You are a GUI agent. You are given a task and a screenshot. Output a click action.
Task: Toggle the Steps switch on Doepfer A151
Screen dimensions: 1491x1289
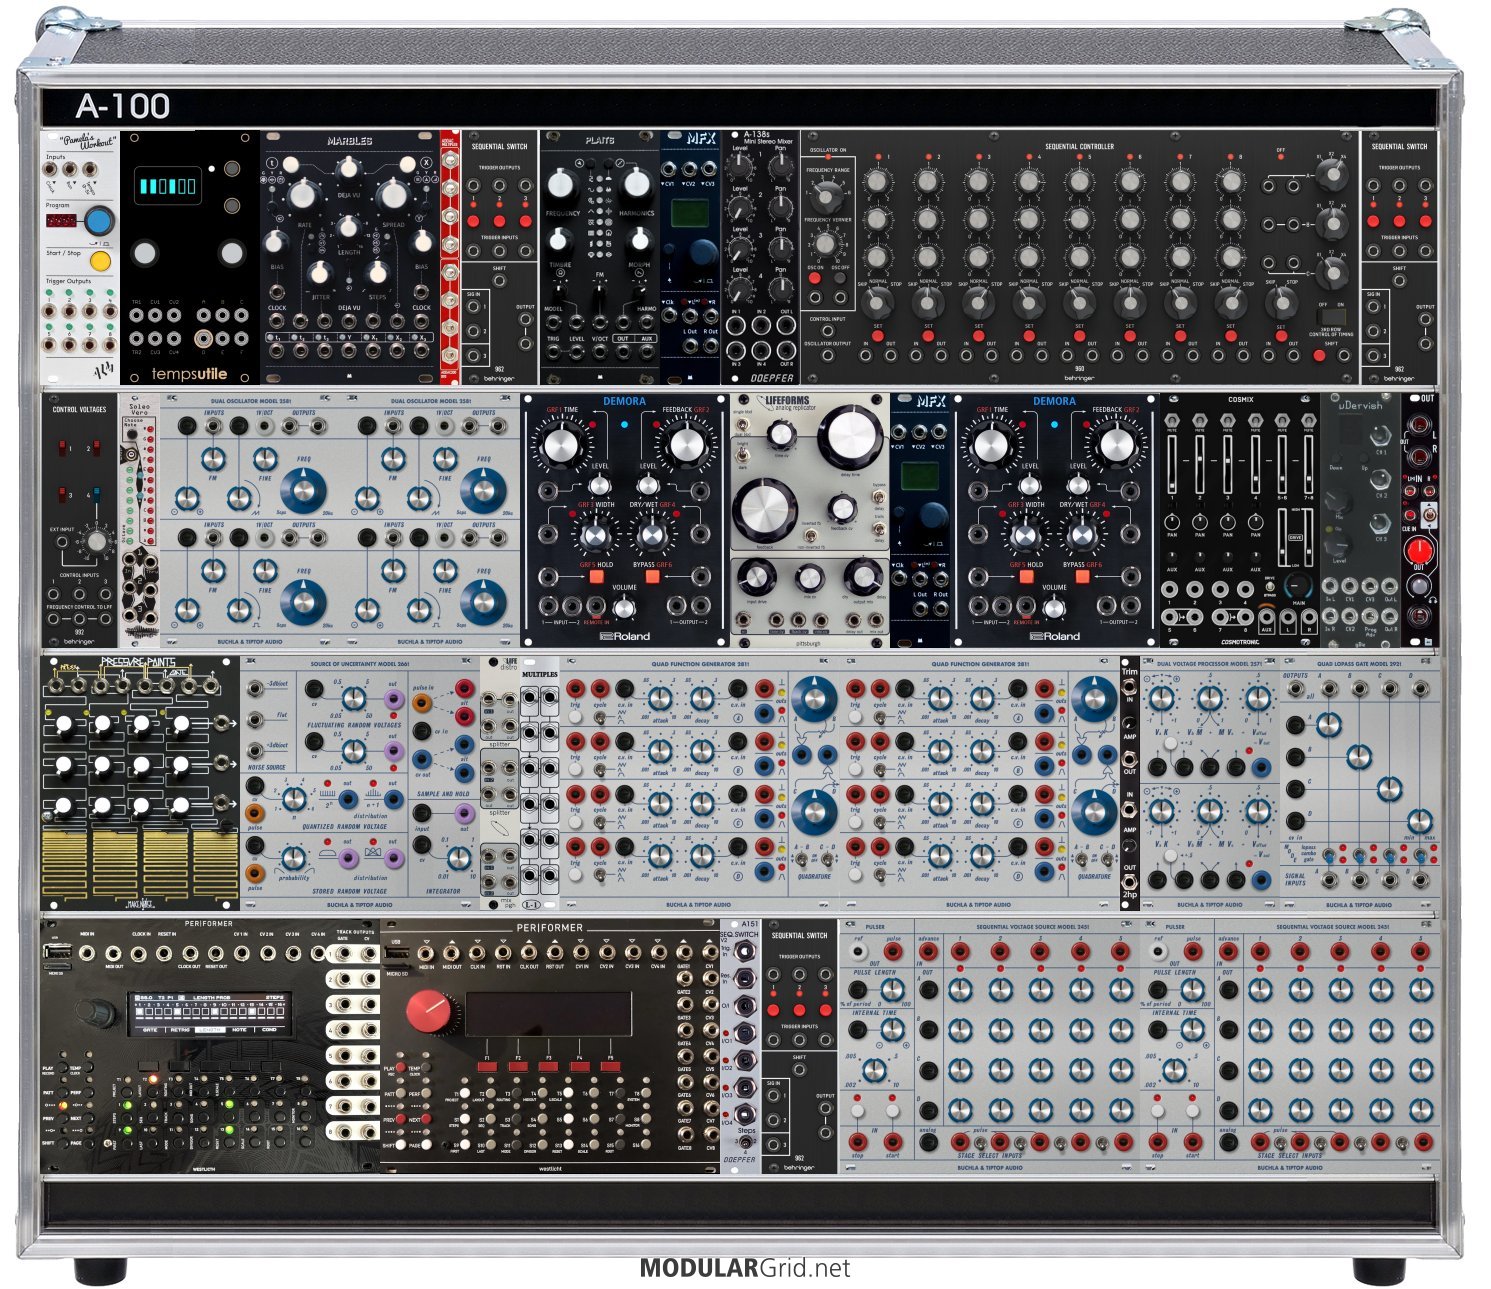(x=746, y=1142)
